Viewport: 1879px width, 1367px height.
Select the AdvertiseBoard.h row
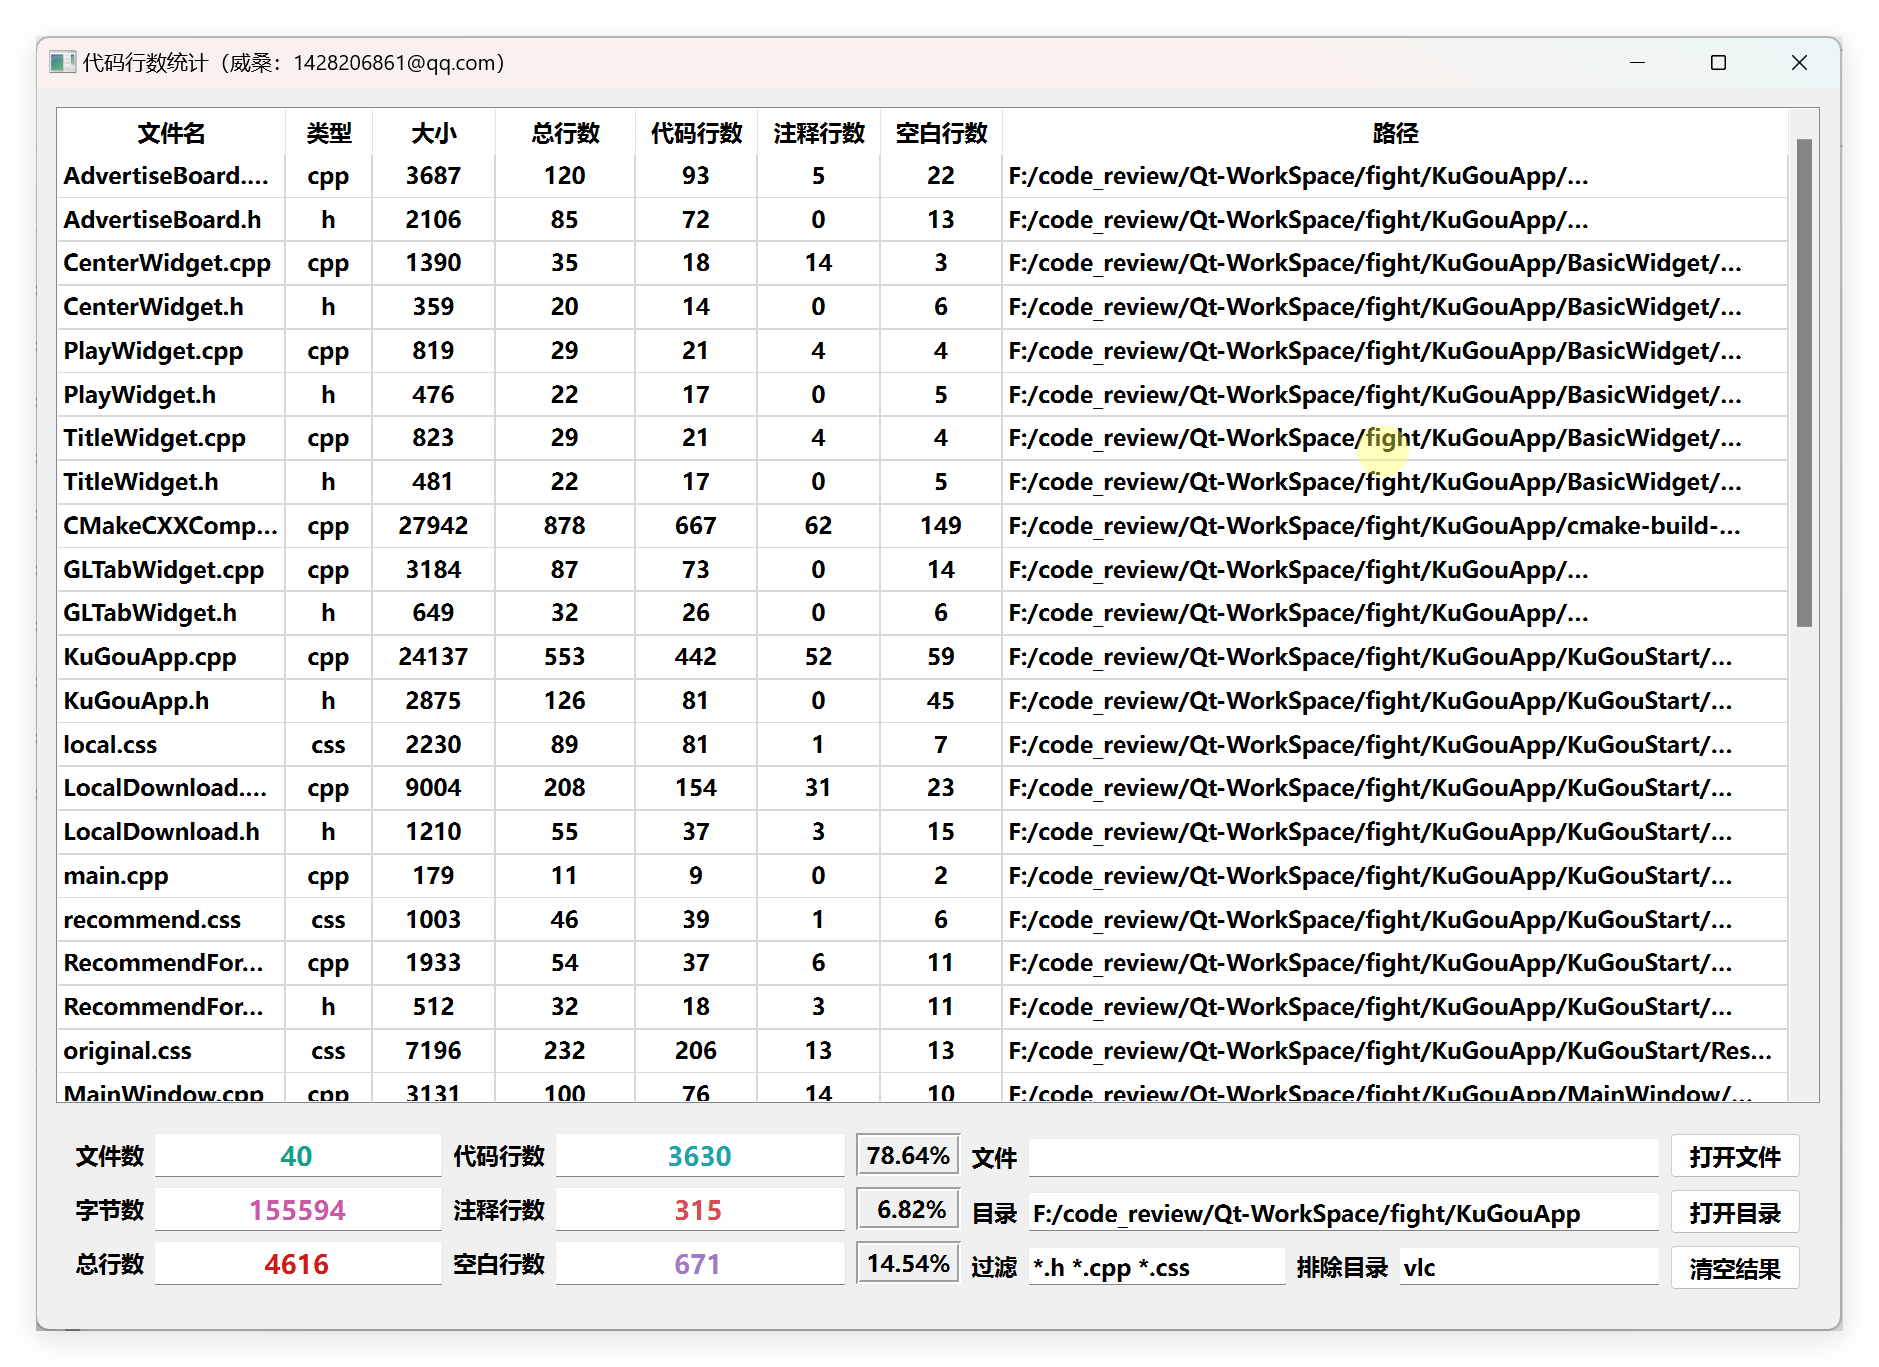pyautogui.click(x=922, y=219)
